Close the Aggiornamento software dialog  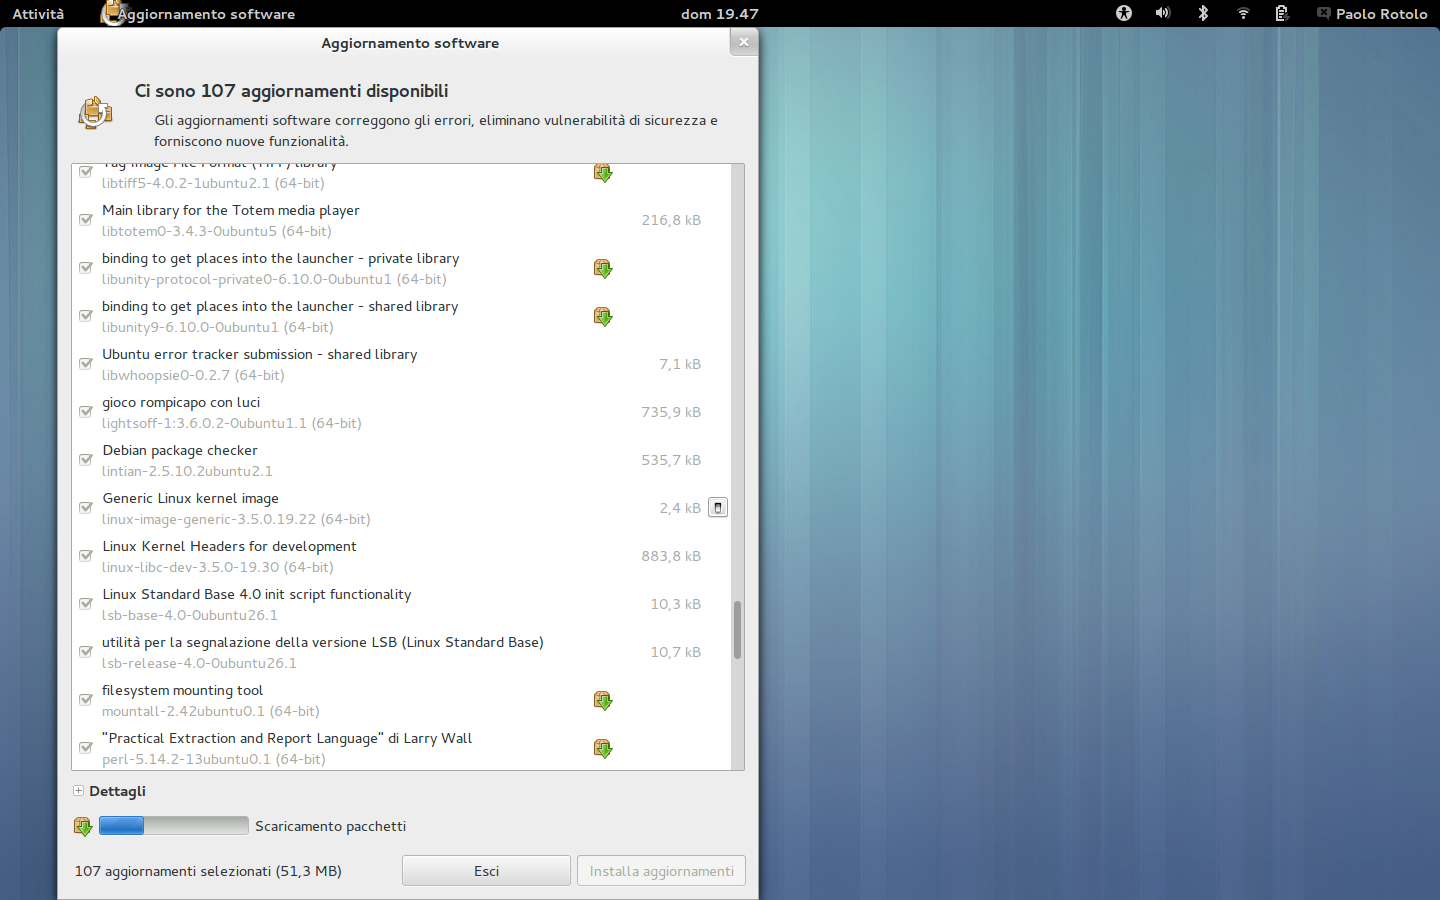pyautogui.click(x=743, y=42)
